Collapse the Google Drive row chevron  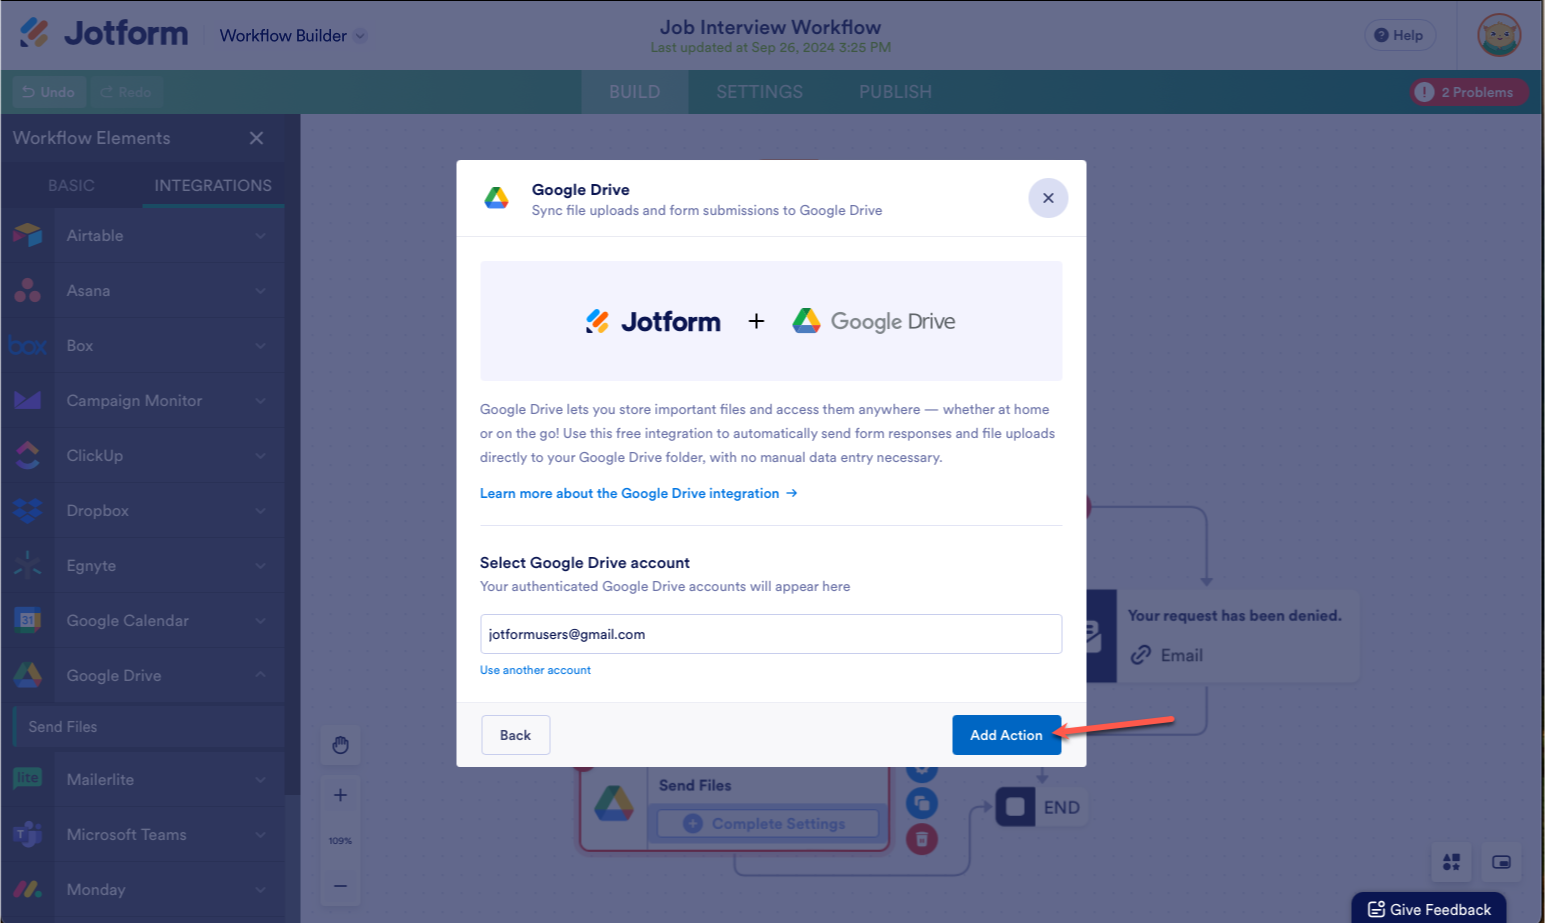coord(260,675)
